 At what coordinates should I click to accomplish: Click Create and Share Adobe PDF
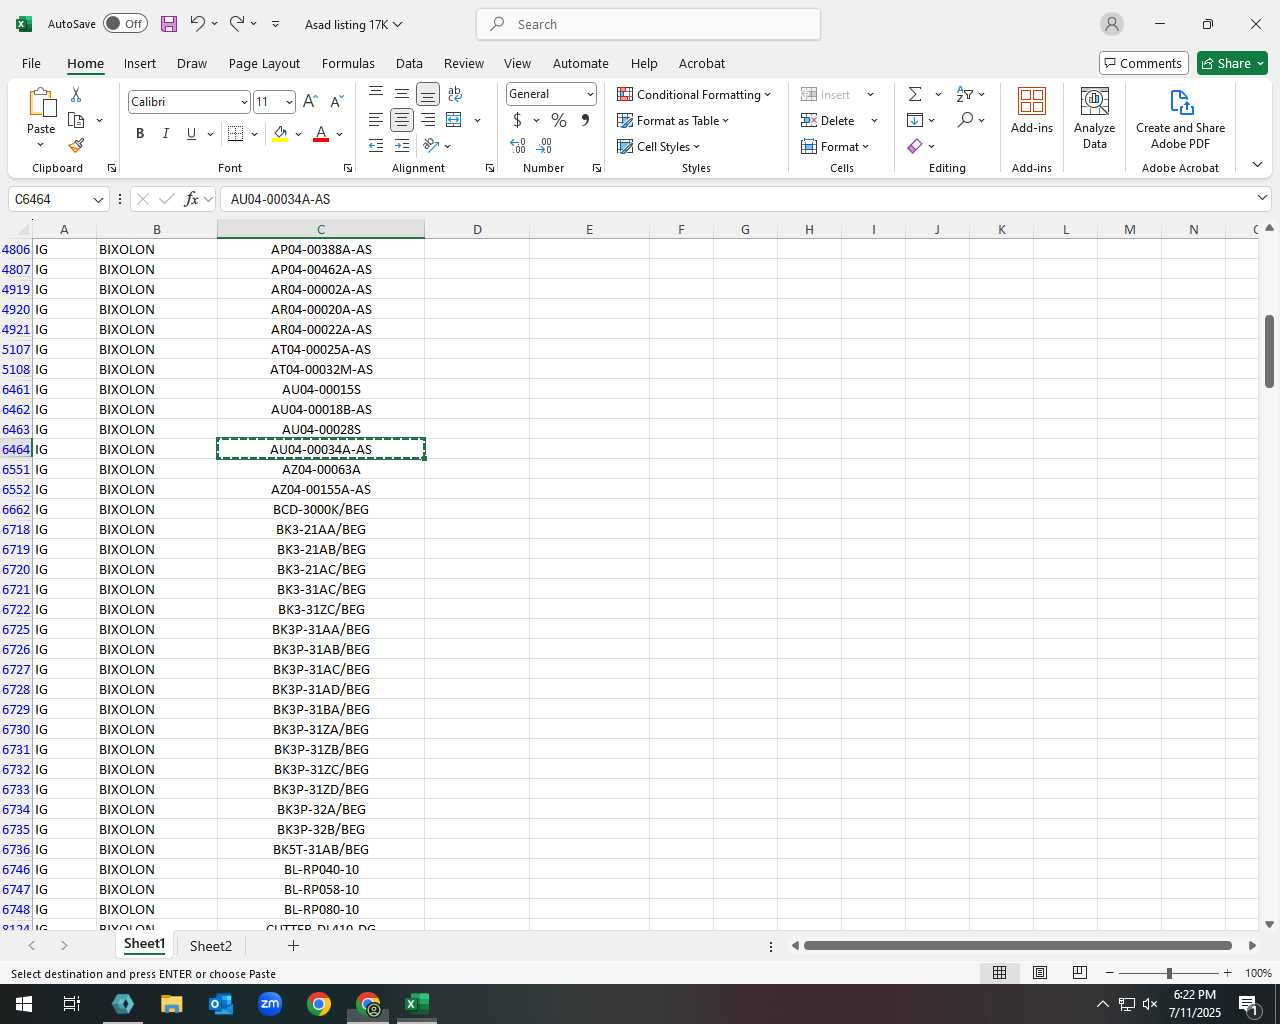(x=1180, y=117)
